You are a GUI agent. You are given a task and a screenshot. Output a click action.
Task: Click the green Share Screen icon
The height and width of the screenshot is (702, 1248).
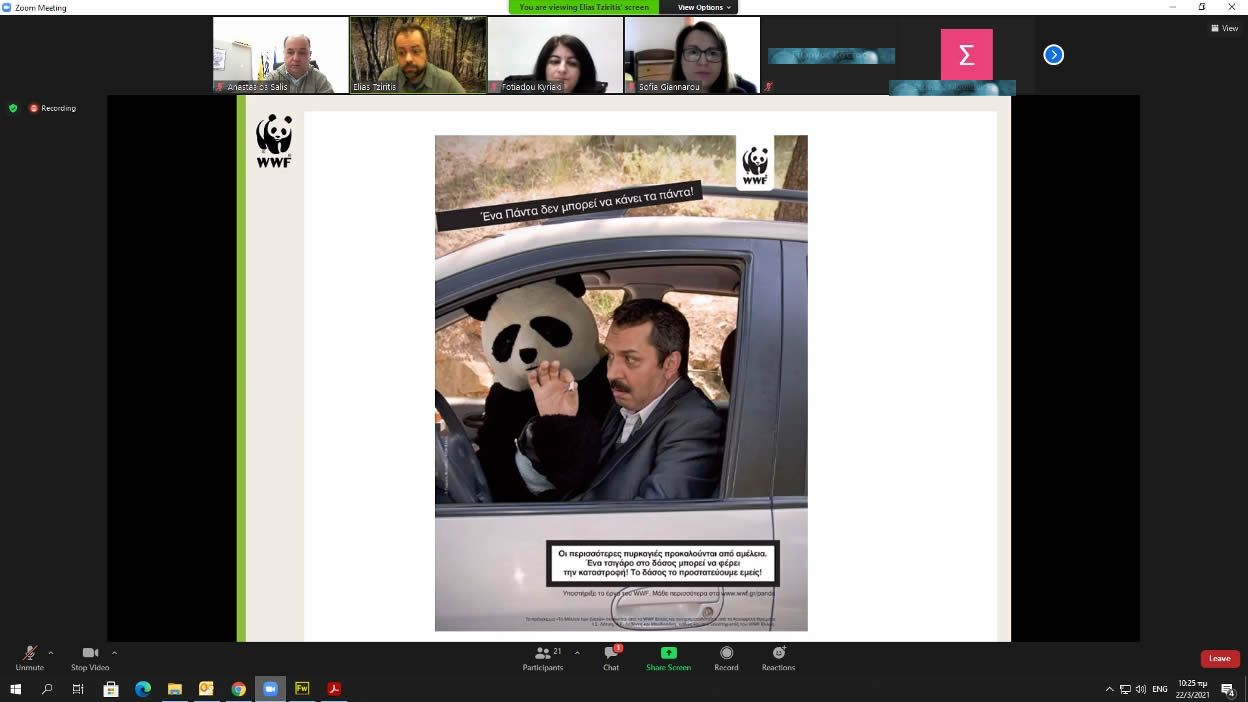click(668, 653)
